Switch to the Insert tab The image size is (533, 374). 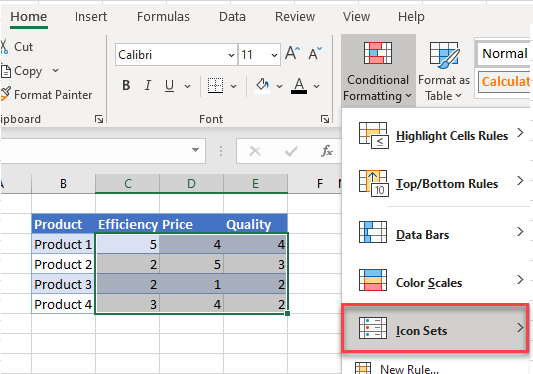[91, 16]
